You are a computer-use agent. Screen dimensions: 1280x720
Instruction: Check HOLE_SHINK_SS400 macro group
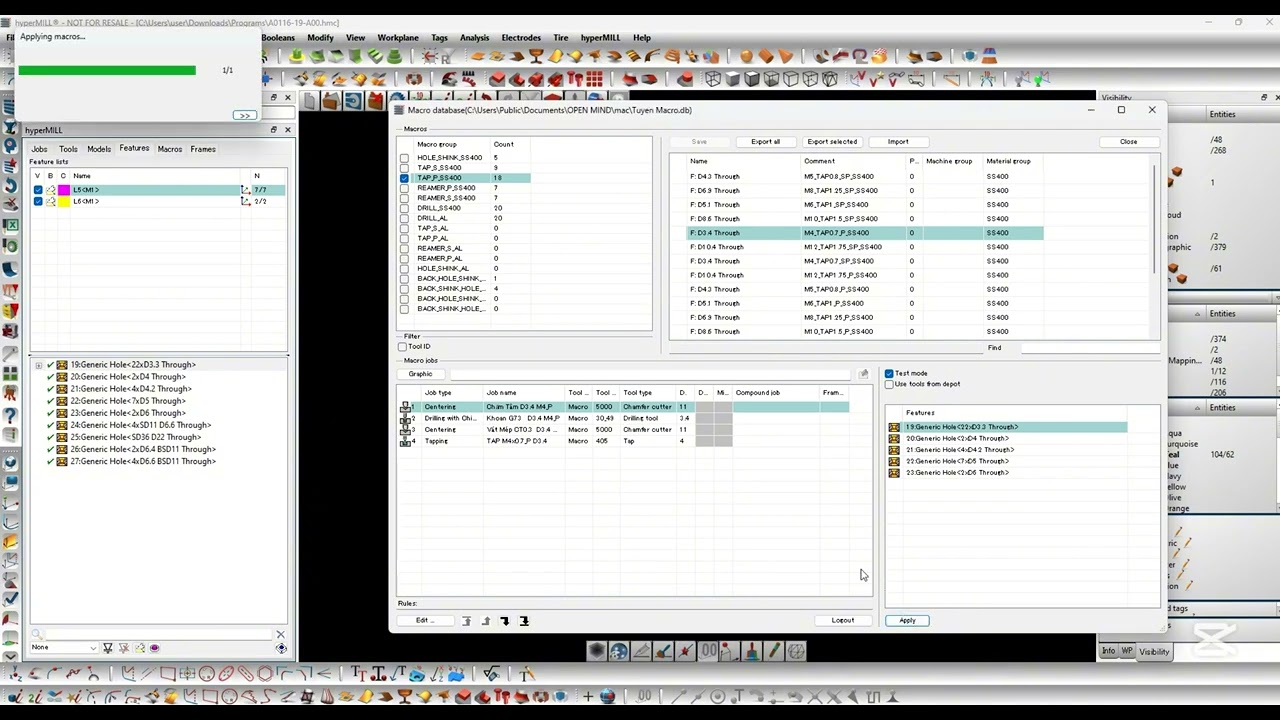[x=404, y=158]
